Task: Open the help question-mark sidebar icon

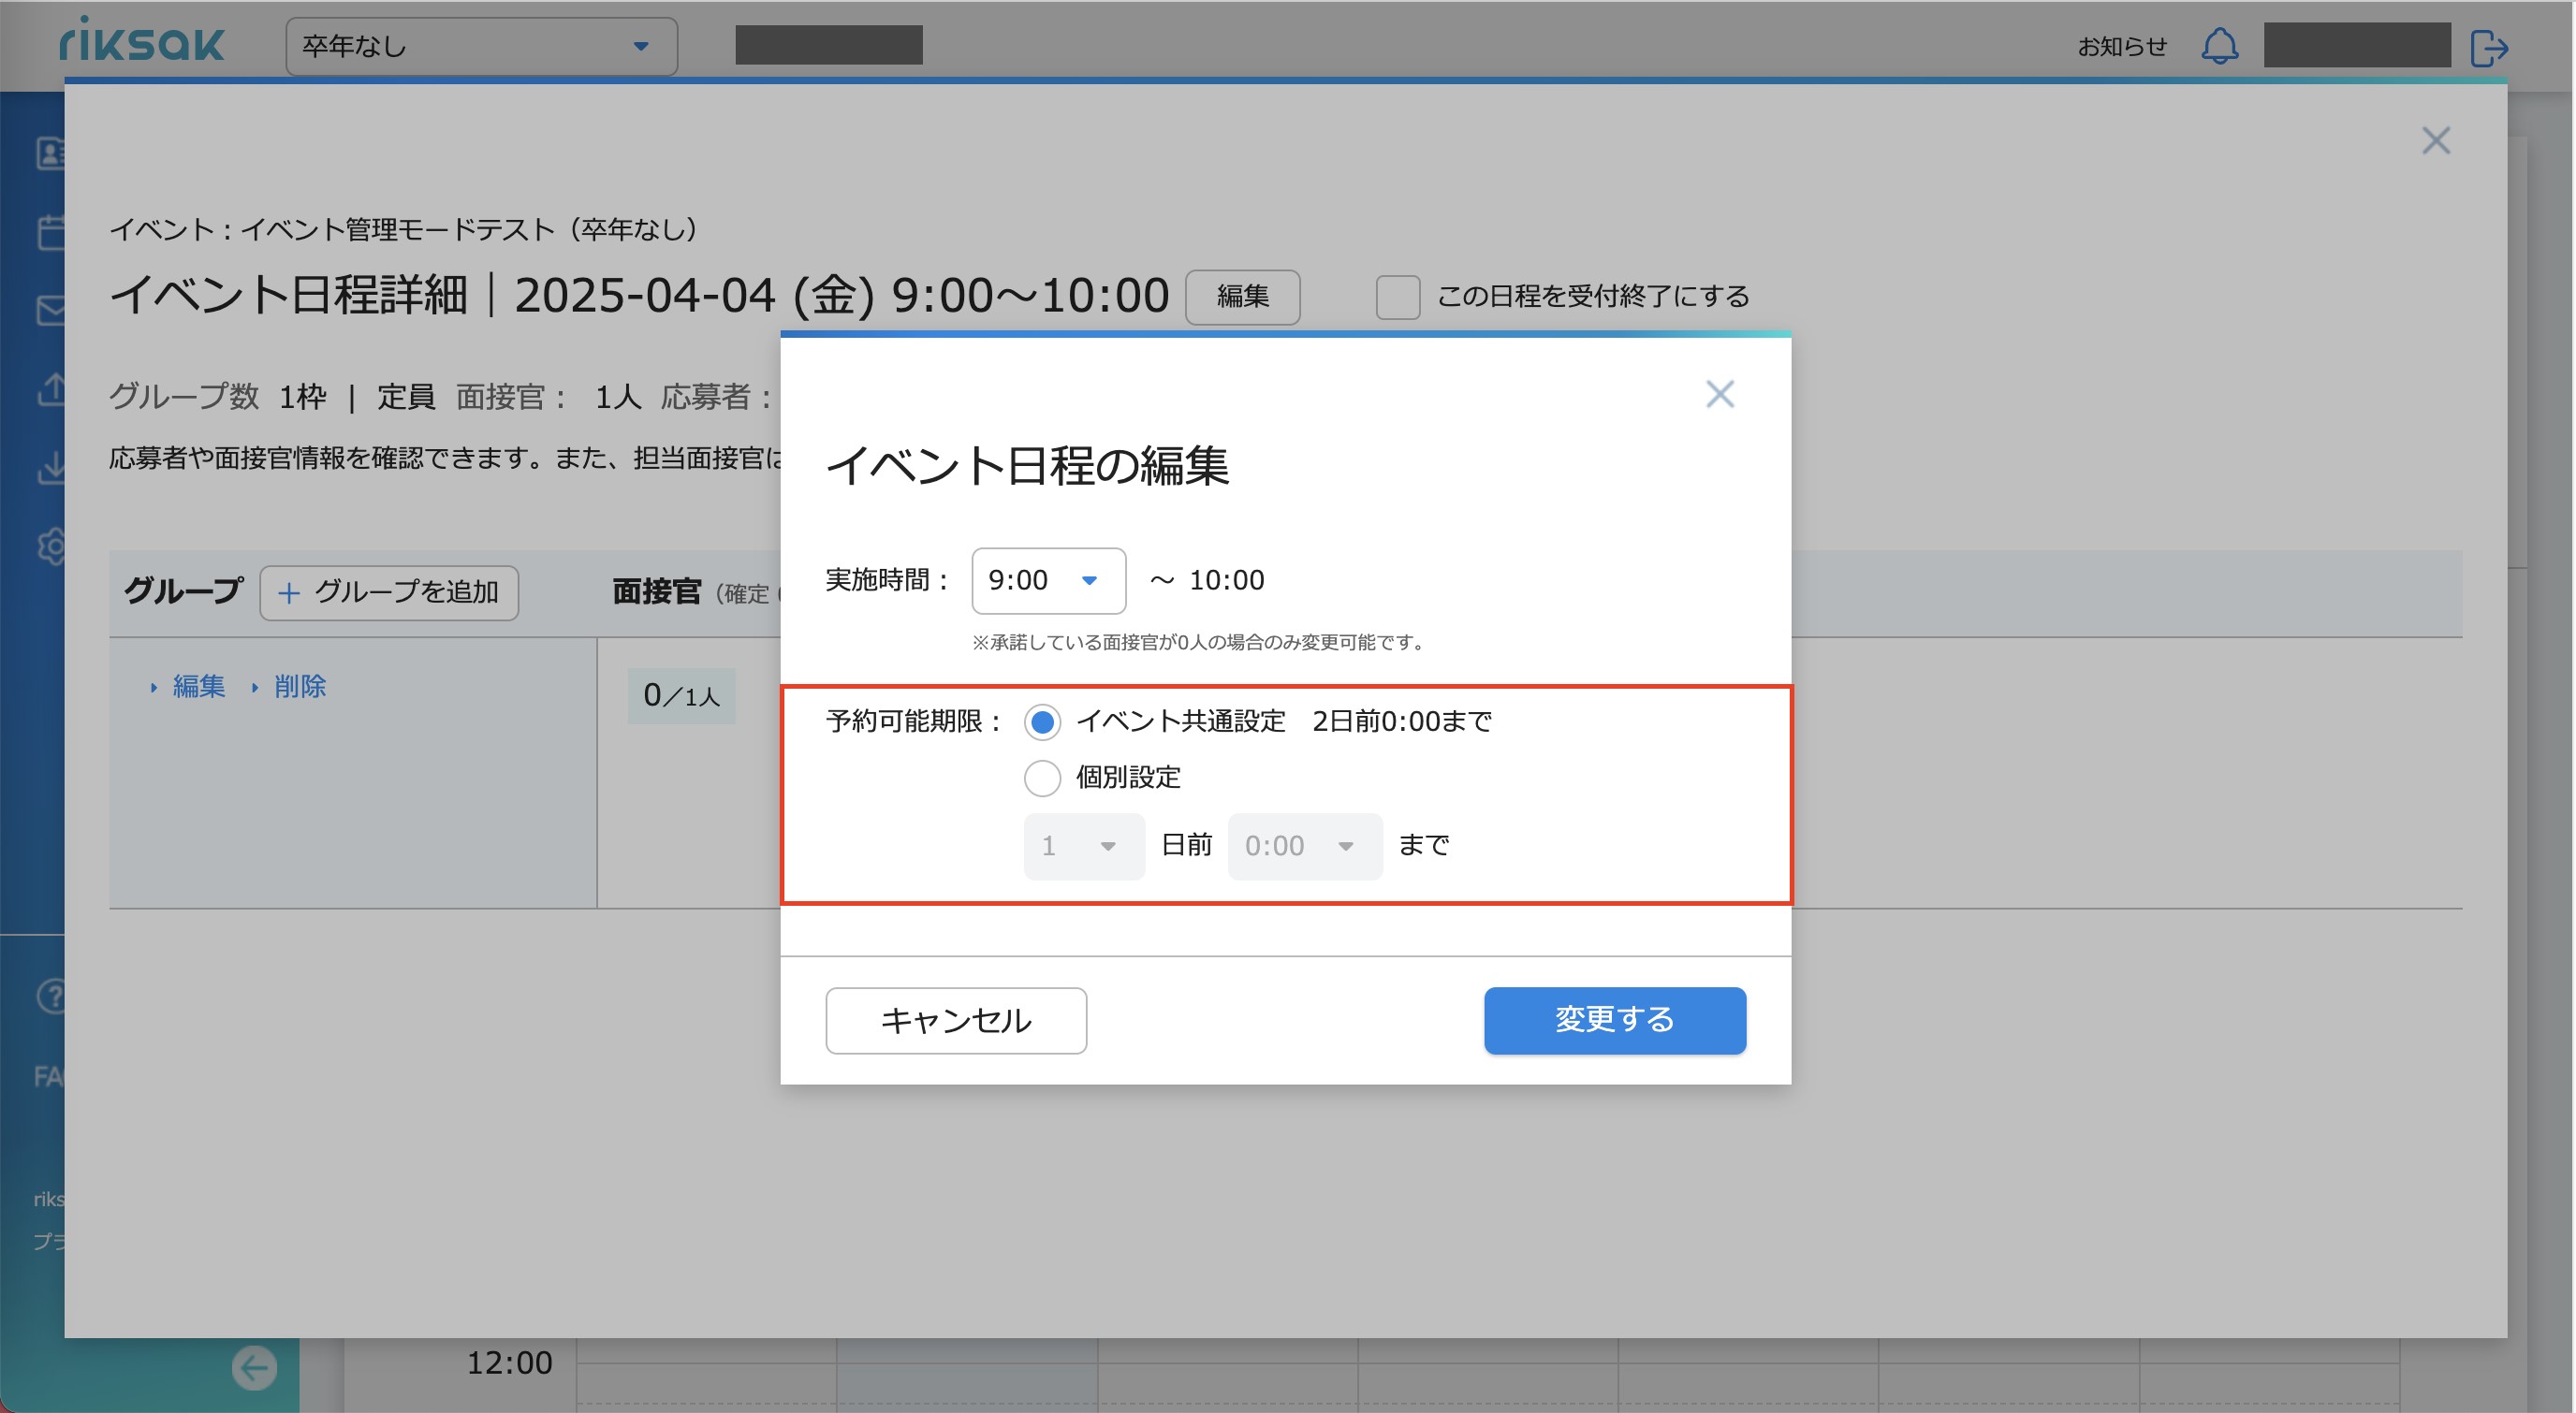Action: (x=50, y=996)
